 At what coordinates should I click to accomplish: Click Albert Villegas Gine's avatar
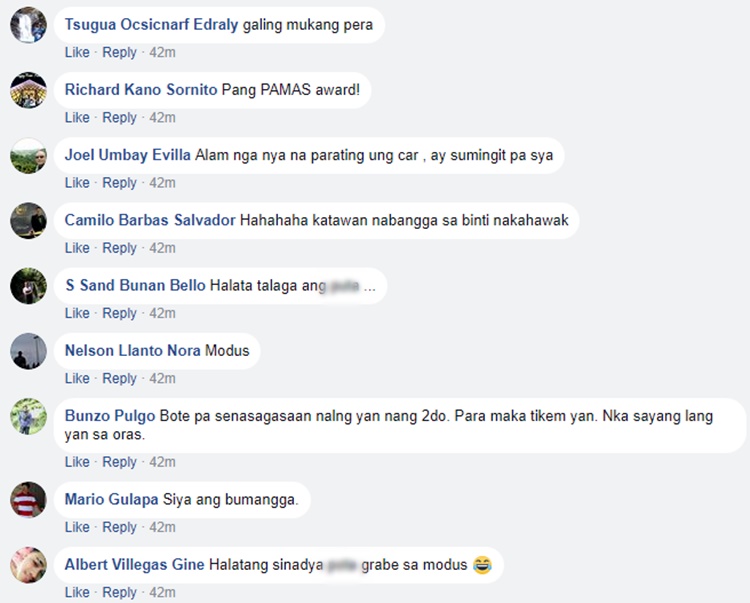pos(28,565)
